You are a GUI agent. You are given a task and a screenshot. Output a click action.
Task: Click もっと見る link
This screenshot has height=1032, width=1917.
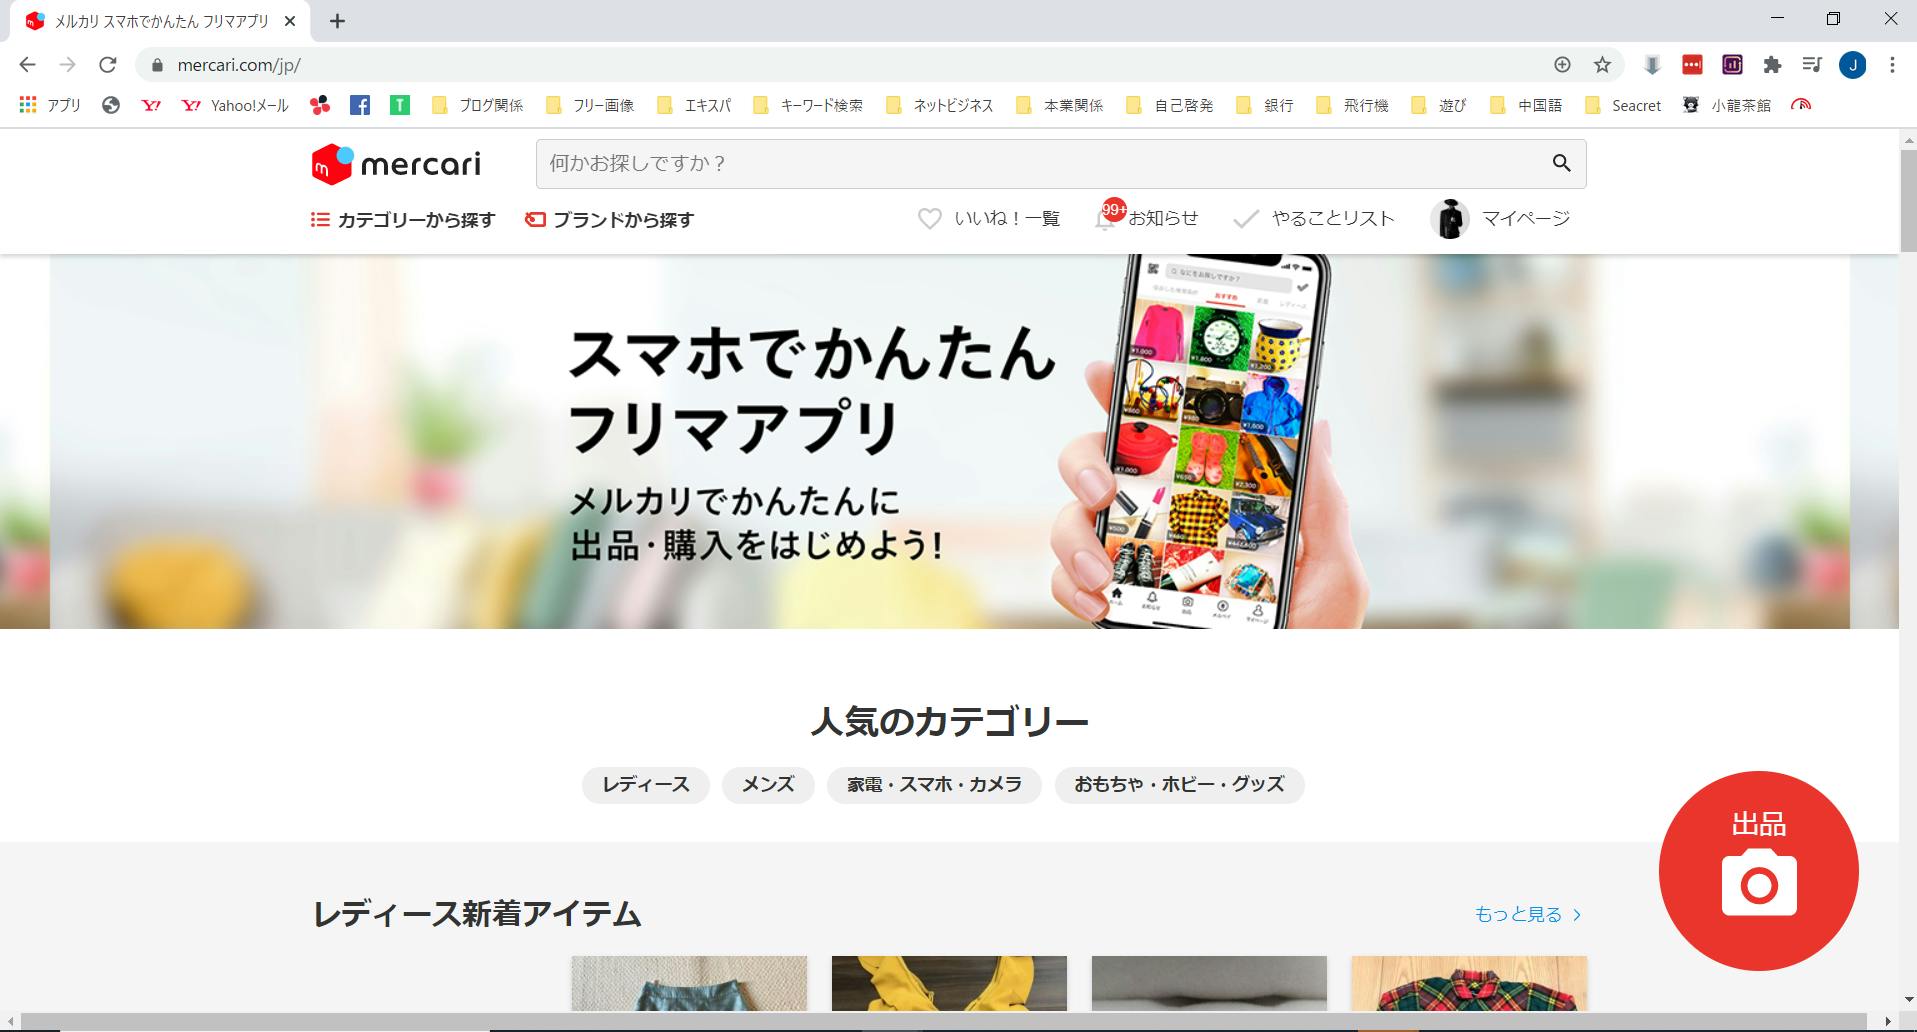coord(1527,914)
